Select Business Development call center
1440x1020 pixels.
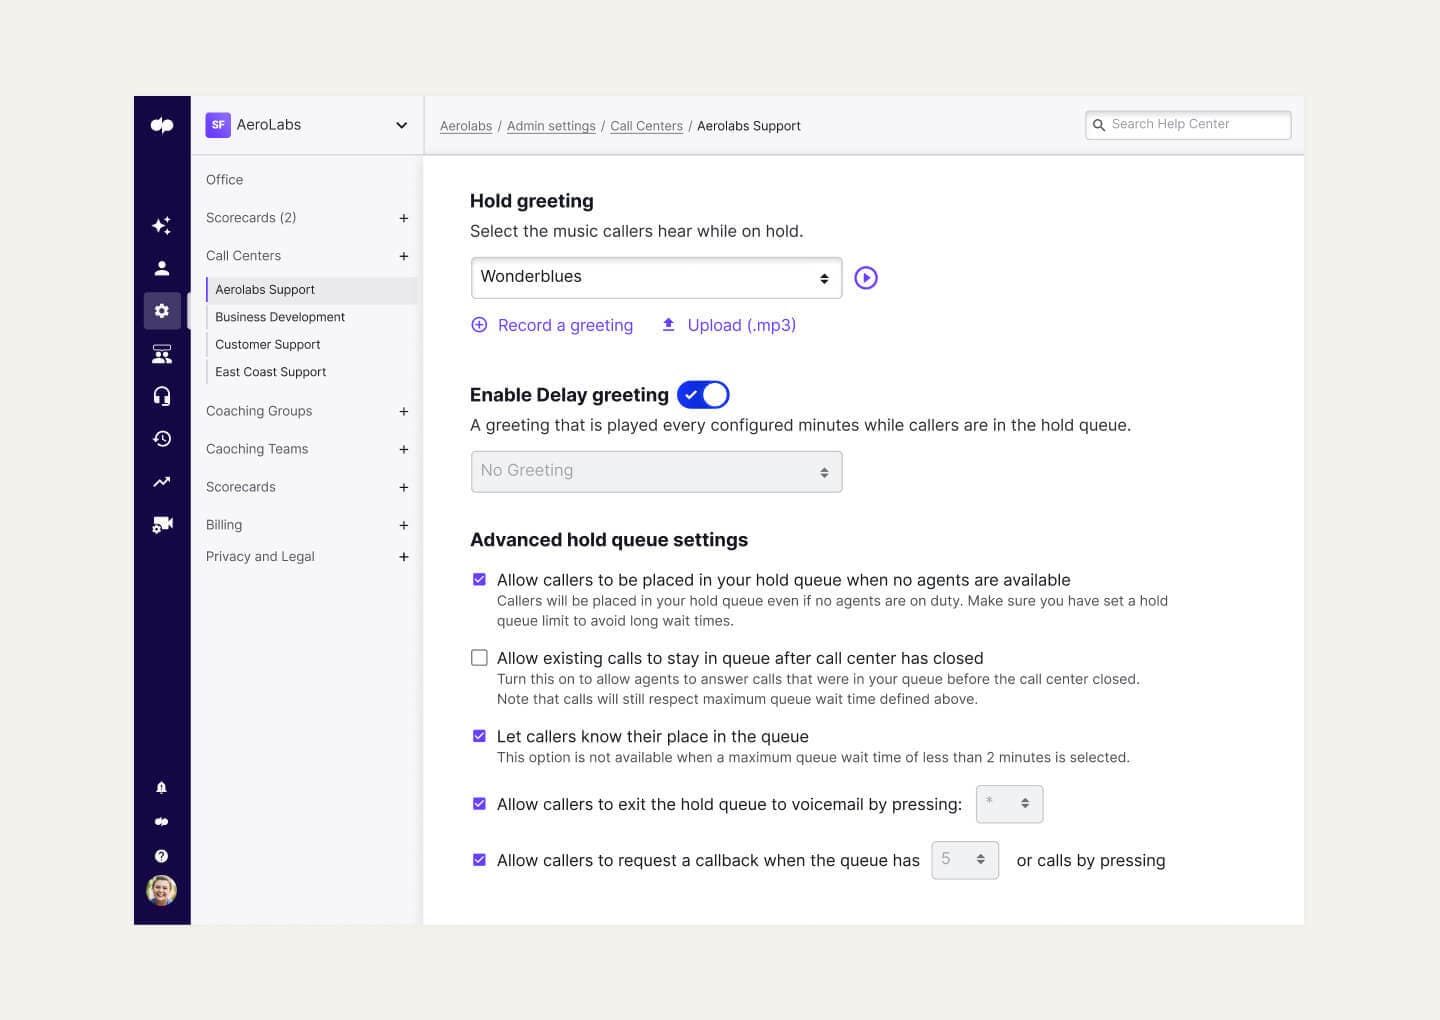tap(280, 317)
